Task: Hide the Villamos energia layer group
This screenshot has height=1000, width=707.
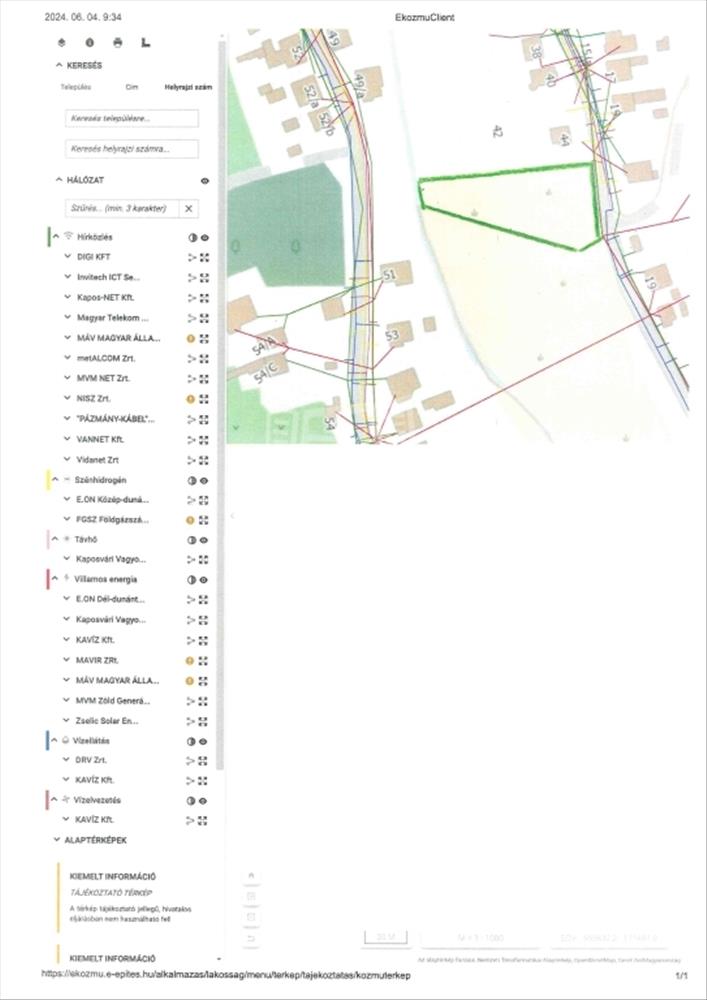Action: 205,580
